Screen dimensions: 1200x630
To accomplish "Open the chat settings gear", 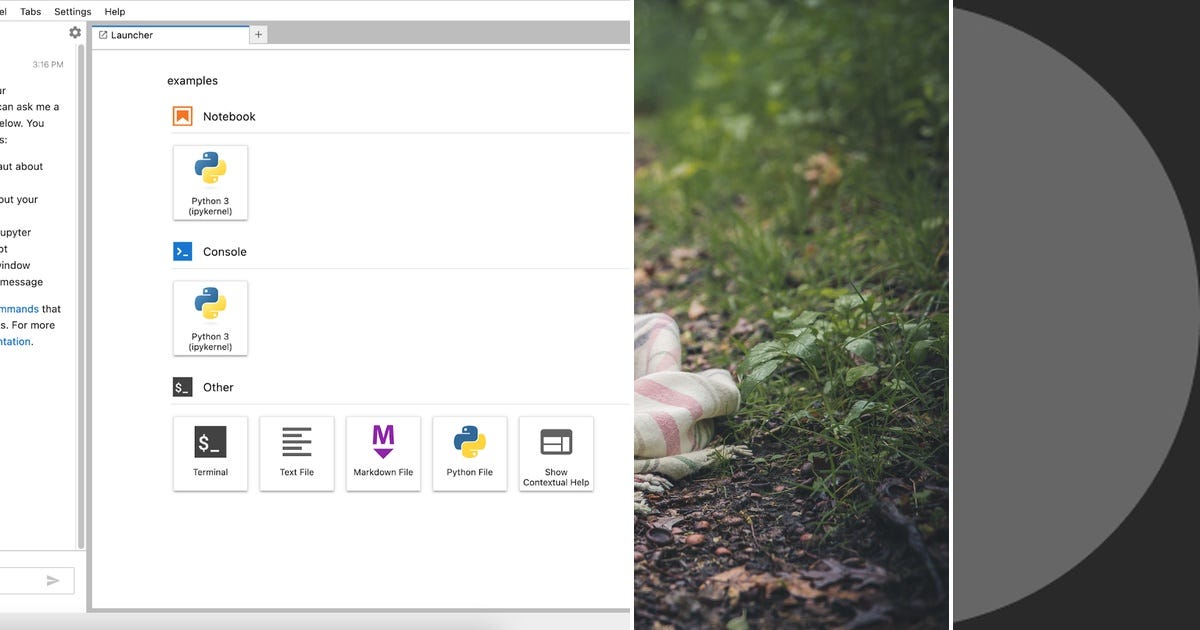I will [75, 32].
